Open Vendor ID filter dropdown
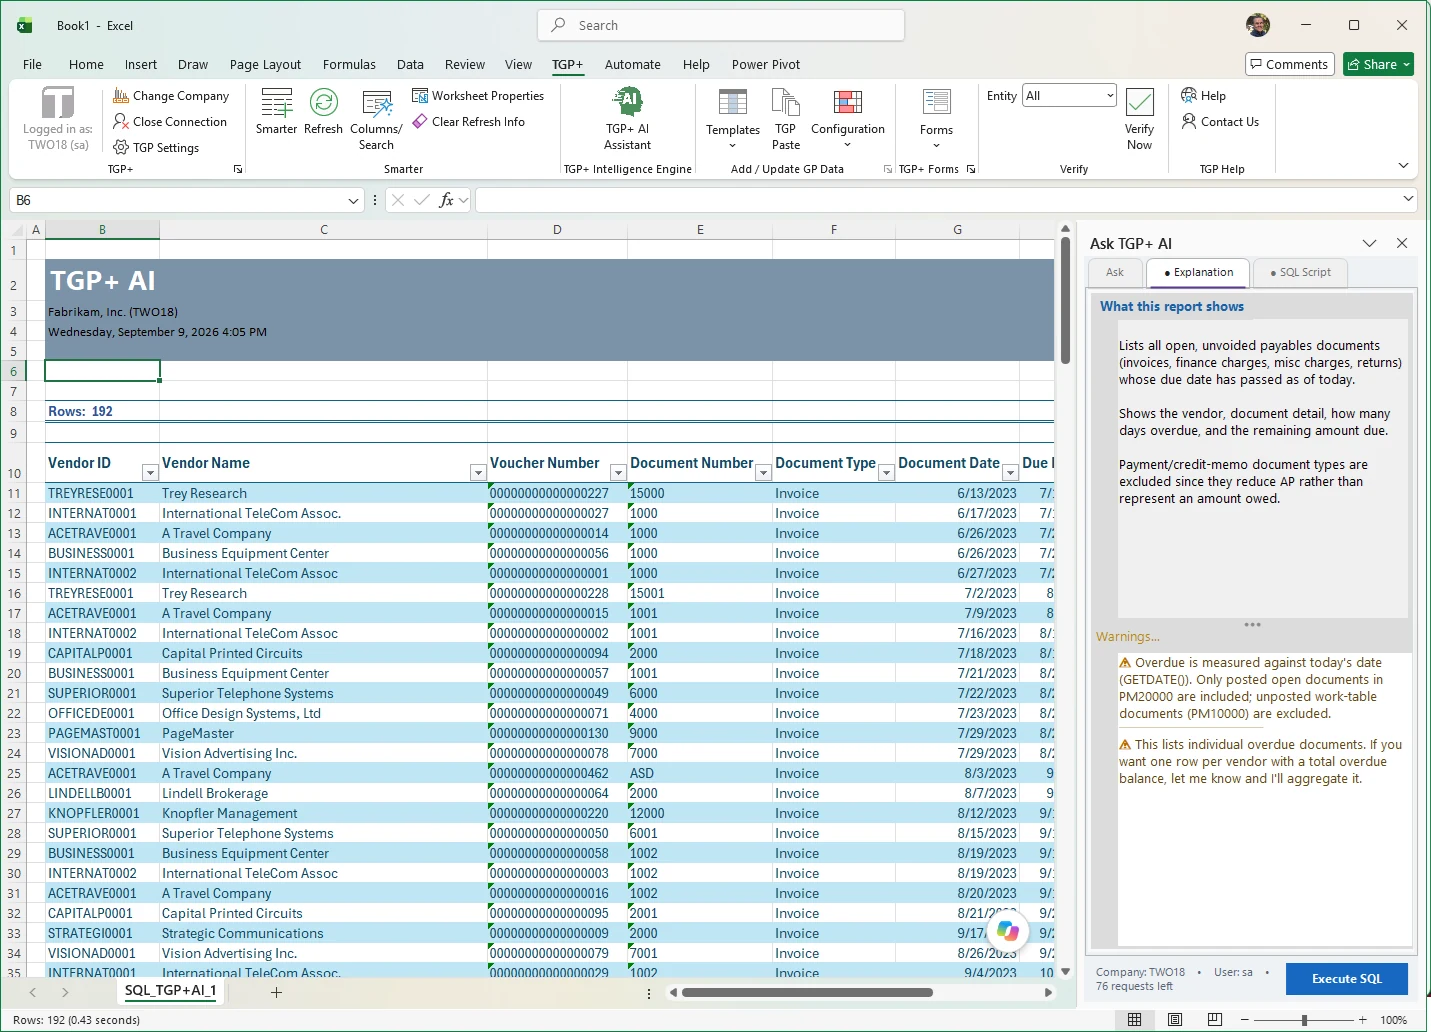The image size is (1431, 1032). click(150, 473)
